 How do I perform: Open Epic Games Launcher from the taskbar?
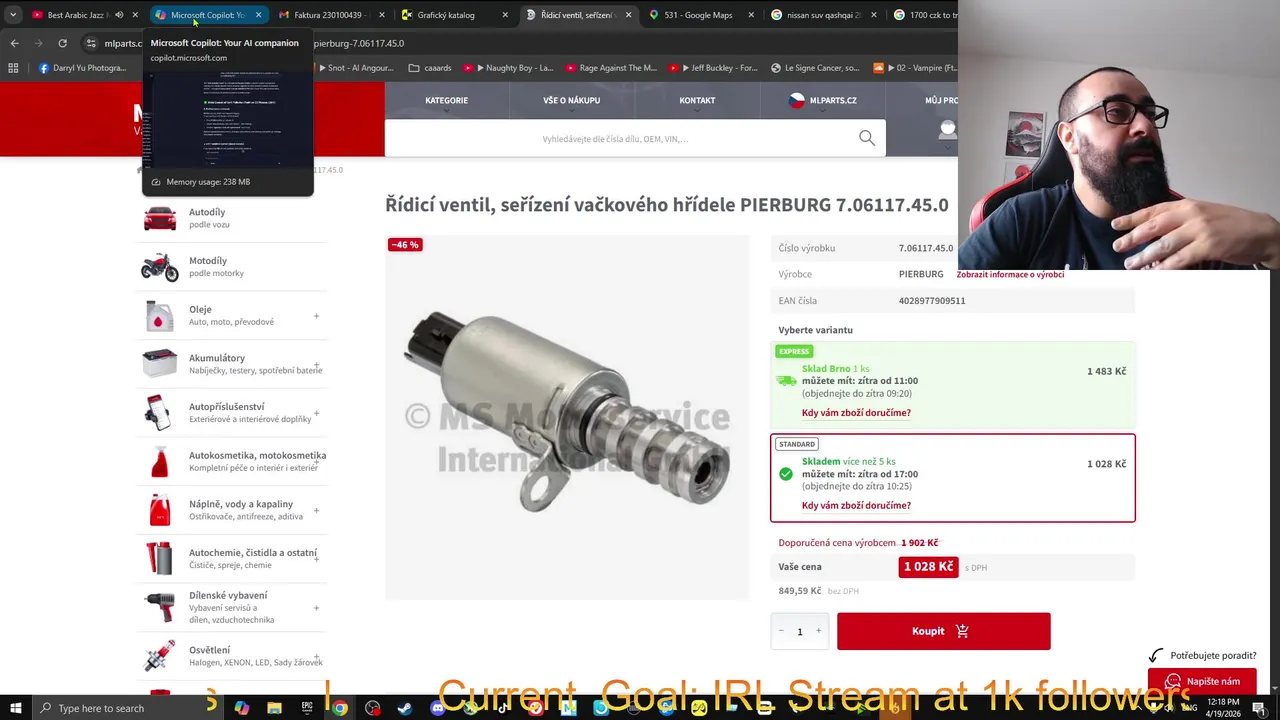click(x=307, y=708)
